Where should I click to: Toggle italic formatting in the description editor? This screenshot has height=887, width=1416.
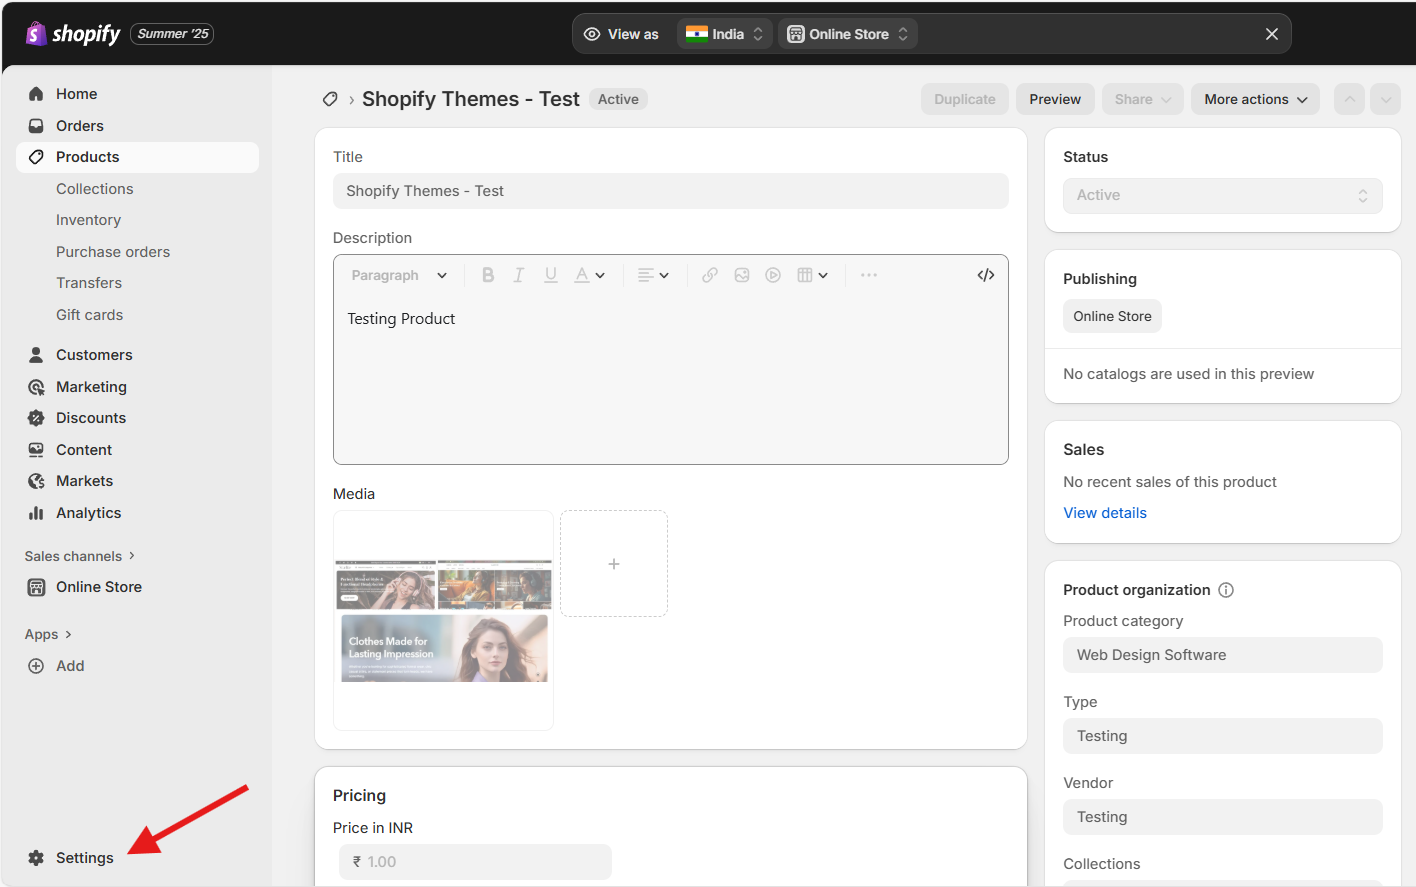point(519,275)
